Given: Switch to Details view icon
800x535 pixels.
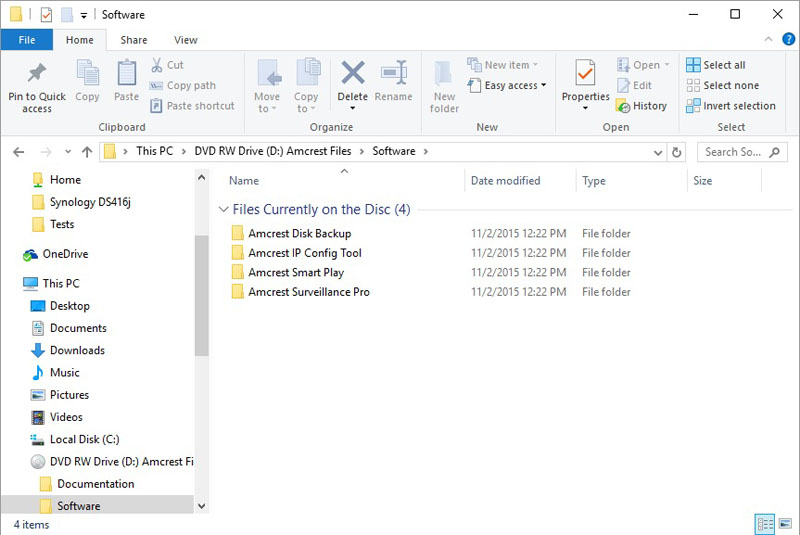Looking at the screenshot, I should (x=764, y=524).
